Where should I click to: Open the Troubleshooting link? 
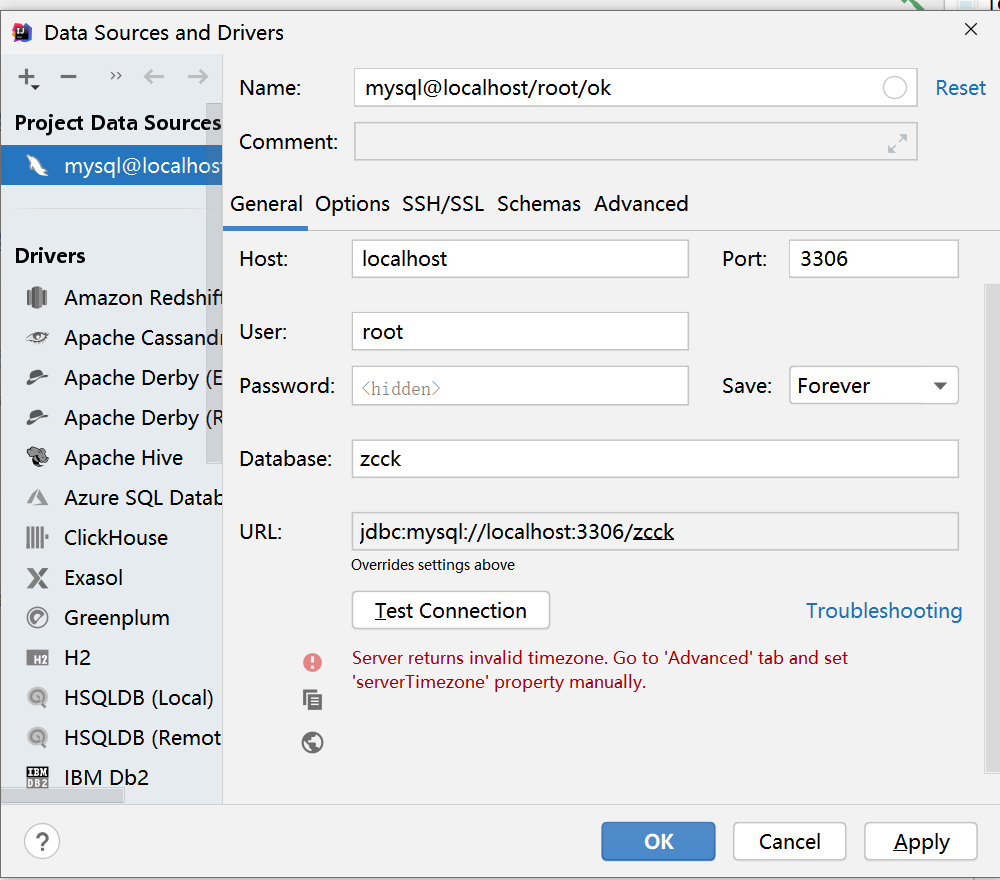(x=884, y=611)
